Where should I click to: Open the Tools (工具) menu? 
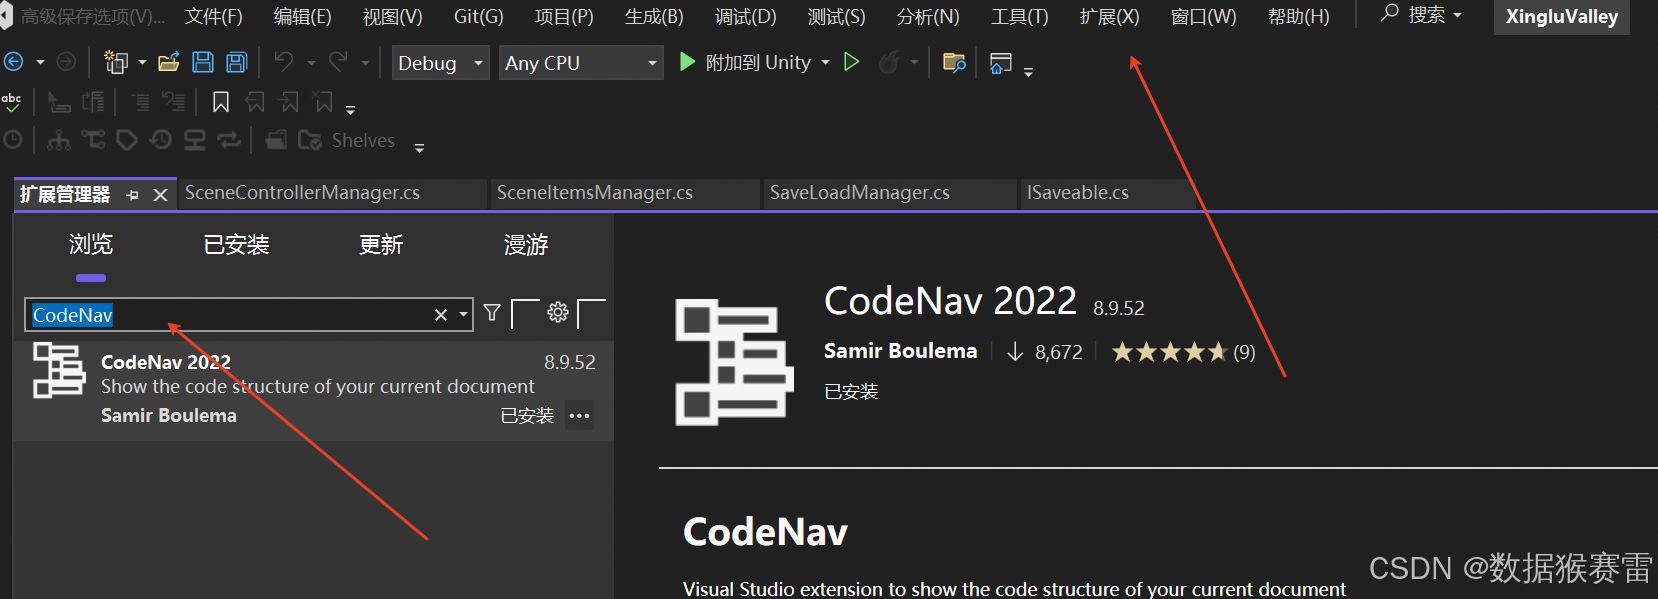pyautogui.click(x=1020, y=16)
